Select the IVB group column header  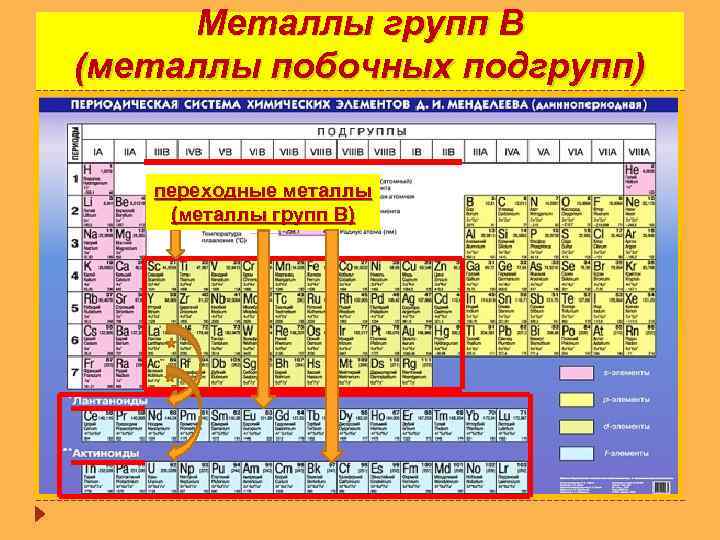click(193, 152)
